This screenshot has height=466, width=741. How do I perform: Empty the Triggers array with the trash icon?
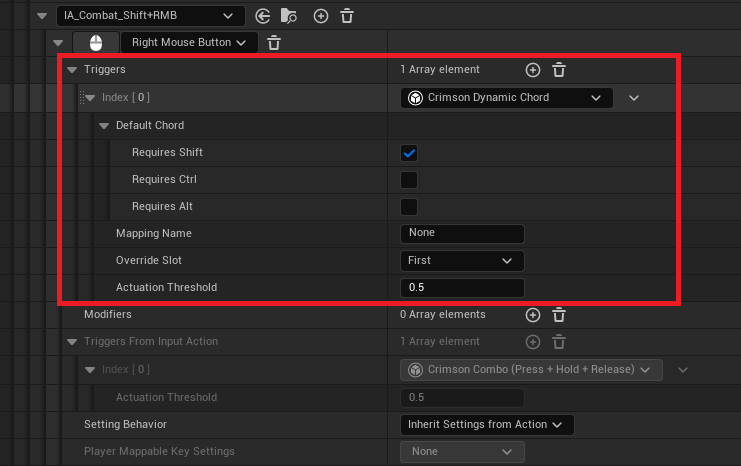tap(559, 70)
